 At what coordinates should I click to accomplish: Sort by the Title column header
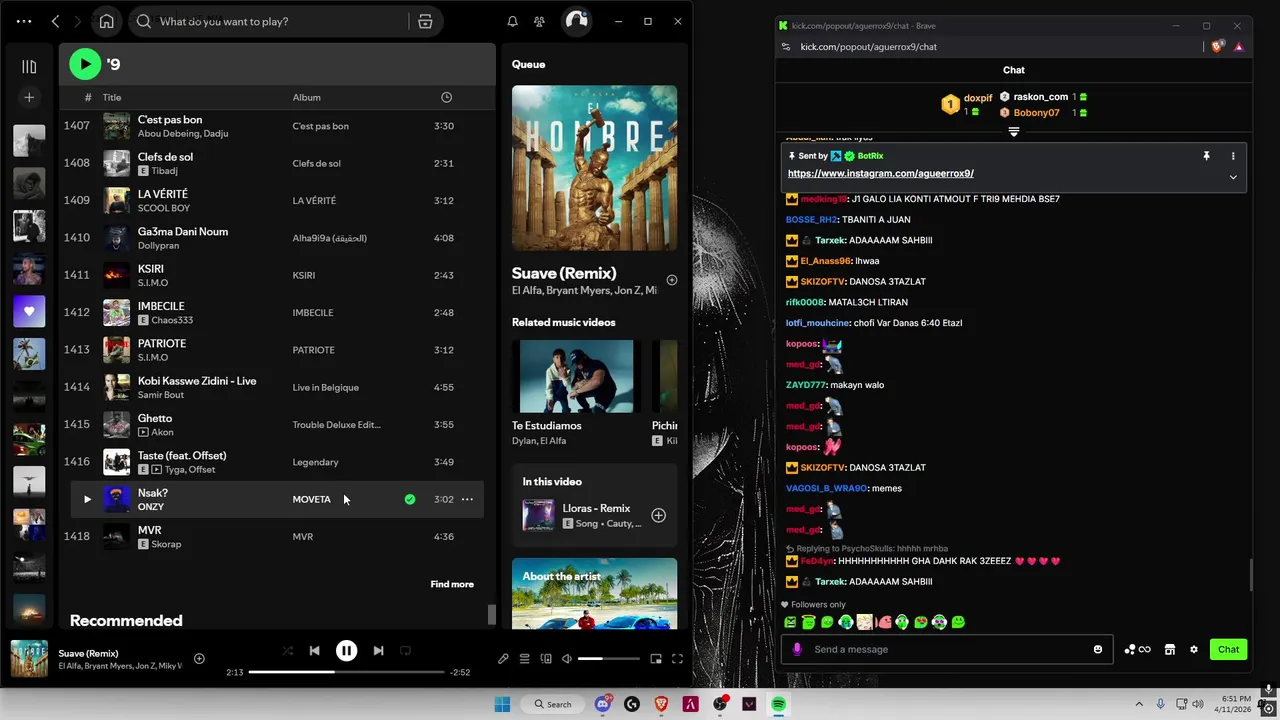click(112, 97)
